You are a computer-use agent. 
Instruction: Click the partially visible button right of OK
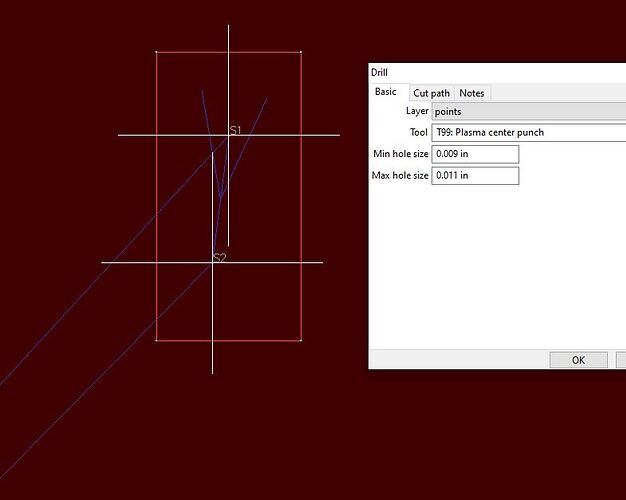click(621, 360)
